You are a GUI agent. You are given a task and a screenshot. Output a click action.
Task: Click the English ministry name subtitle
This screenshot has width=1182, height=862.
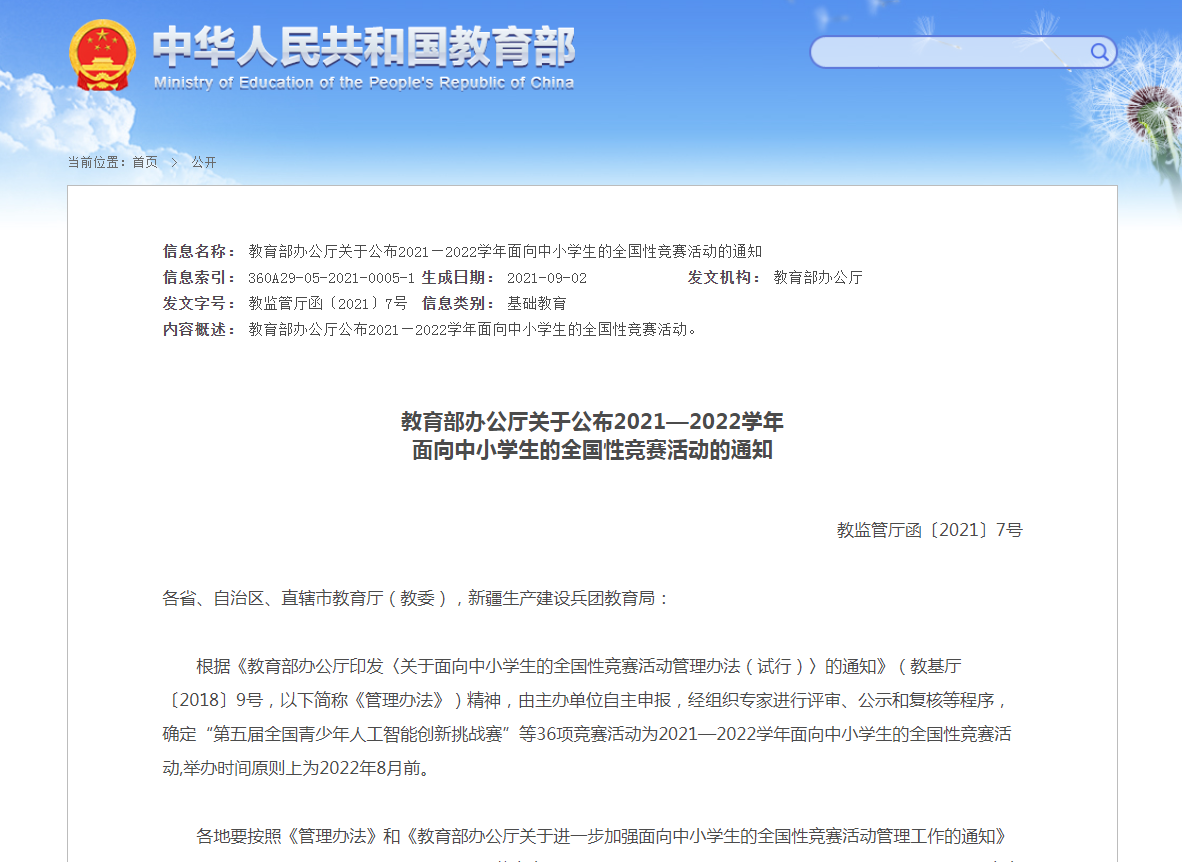(364, 82)
